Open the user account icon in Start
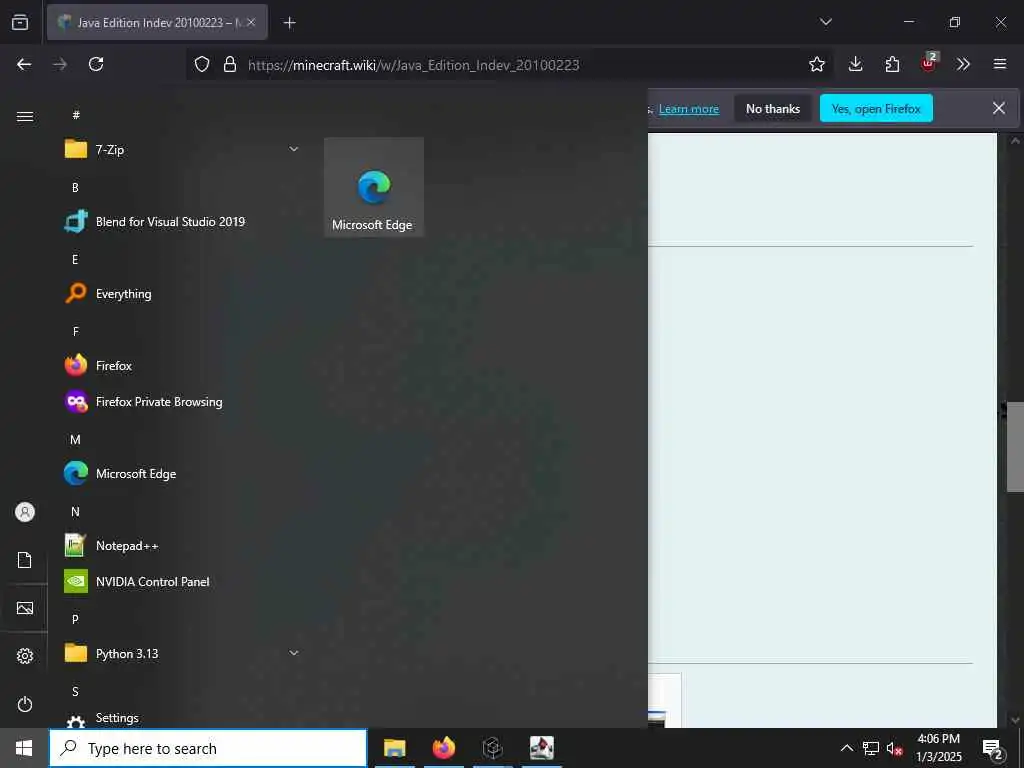Image resolution: width=1024 pixels, height=768 pixels. point(25,512)
